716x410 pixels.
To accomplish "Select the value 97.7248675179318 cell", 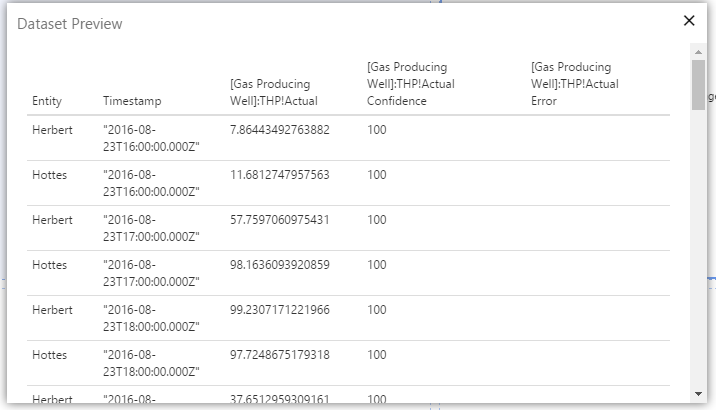I will 279,355.
